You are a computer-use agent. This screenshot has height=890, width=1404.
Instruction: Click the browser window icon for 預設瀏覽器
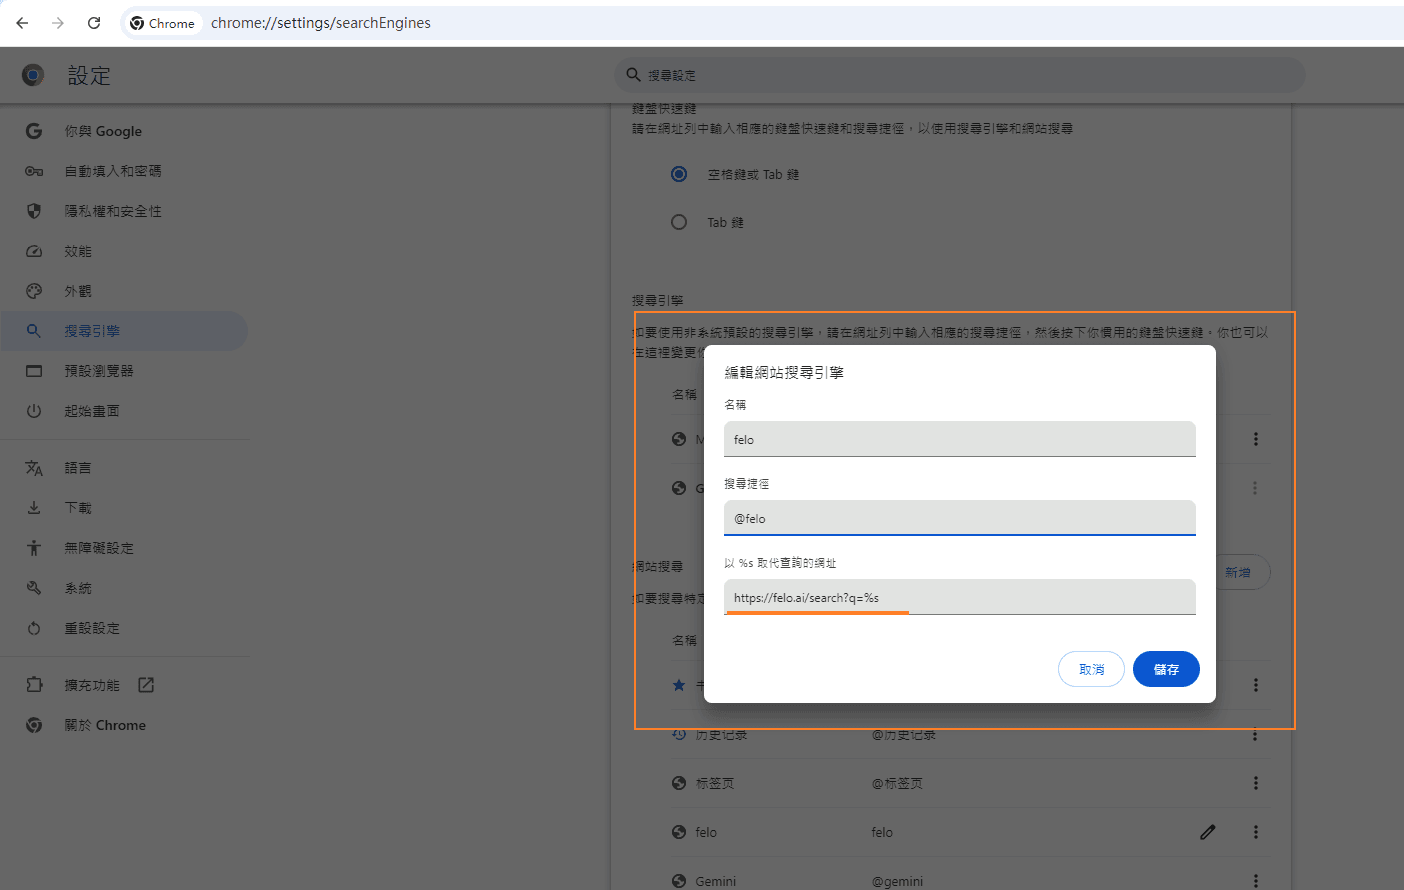click(x=34, y=371)
